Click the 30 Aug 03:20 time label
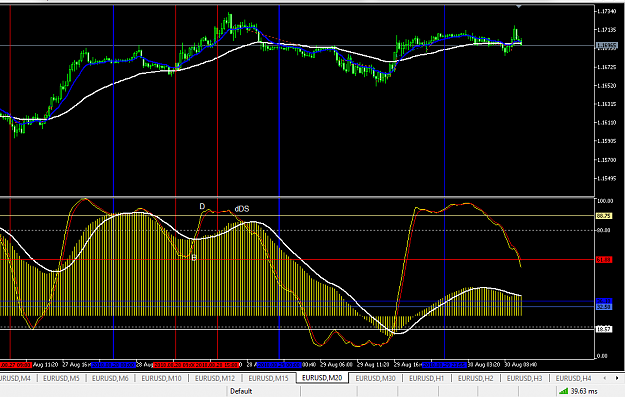This screenshot has width=625, height=397. [483, 364]
